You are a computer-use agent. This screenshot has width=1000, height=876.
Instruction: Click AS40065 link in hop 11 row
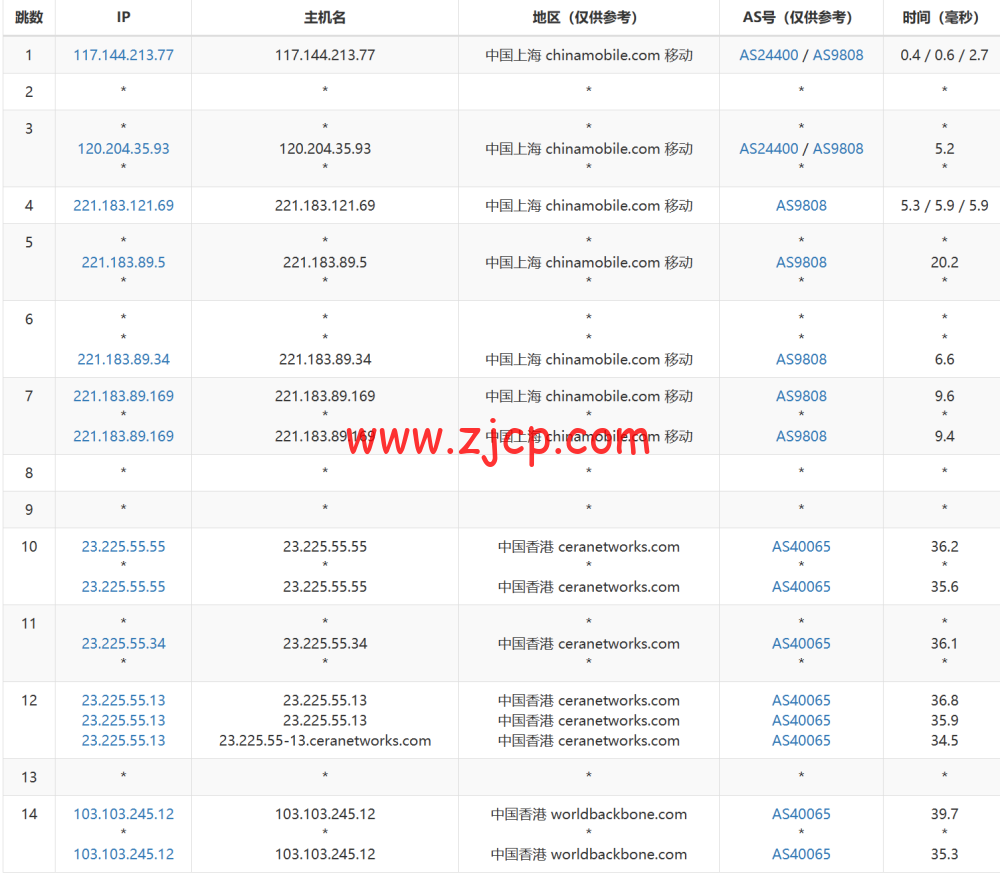tap(801, 643)
